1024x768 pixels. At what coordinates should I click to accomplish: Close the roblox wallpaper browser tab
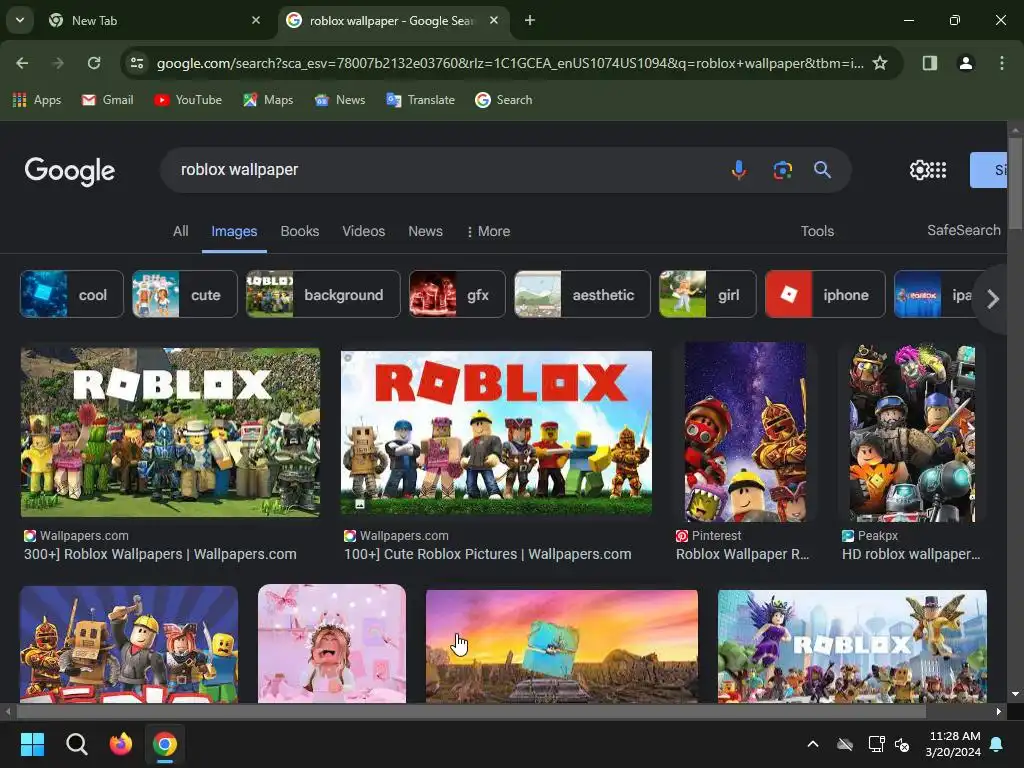tap(494, 20)
